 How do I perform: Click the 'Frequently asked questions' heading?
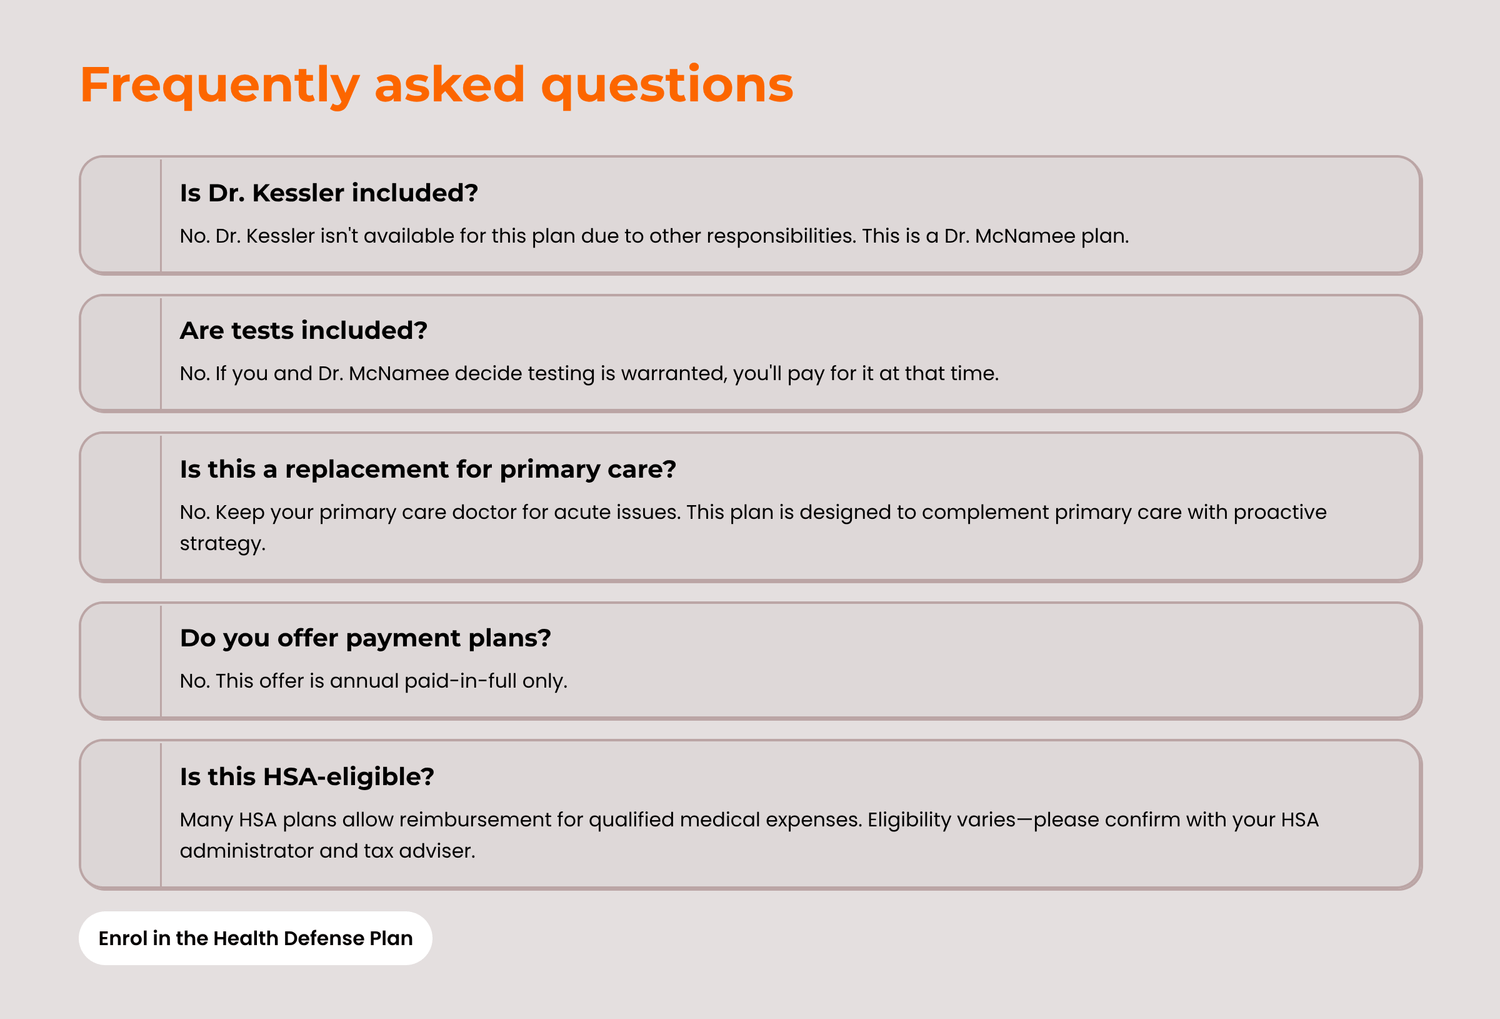(436, 84)
